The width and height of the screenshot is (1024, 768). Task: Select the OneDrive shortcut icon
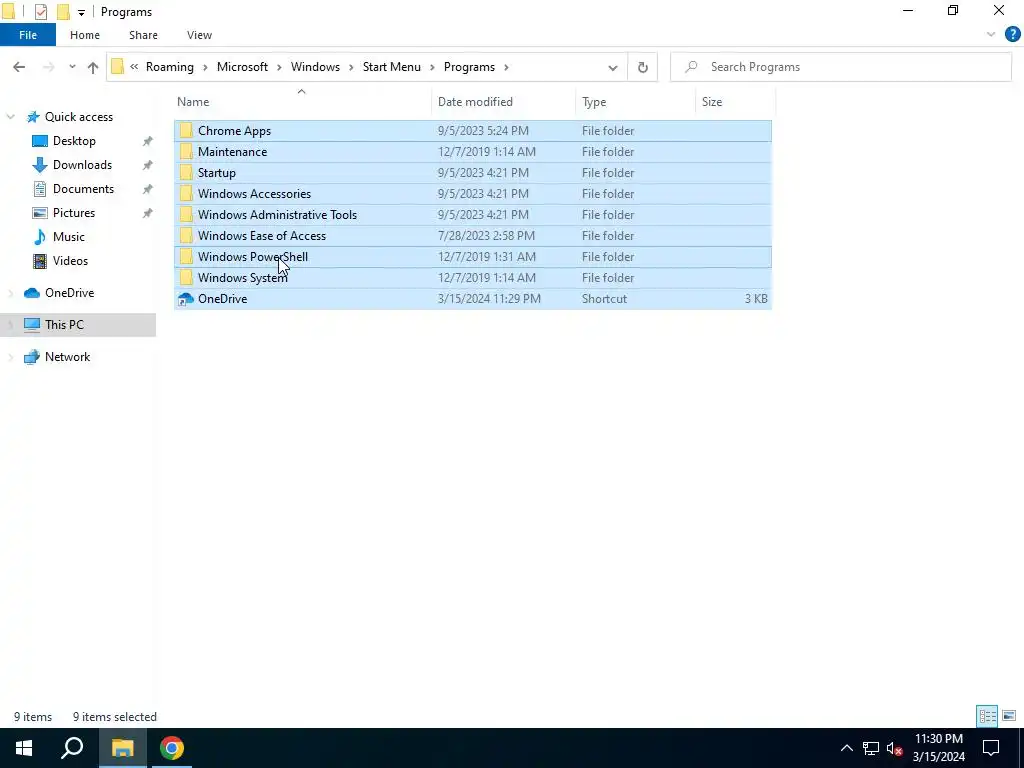(186, 298)
